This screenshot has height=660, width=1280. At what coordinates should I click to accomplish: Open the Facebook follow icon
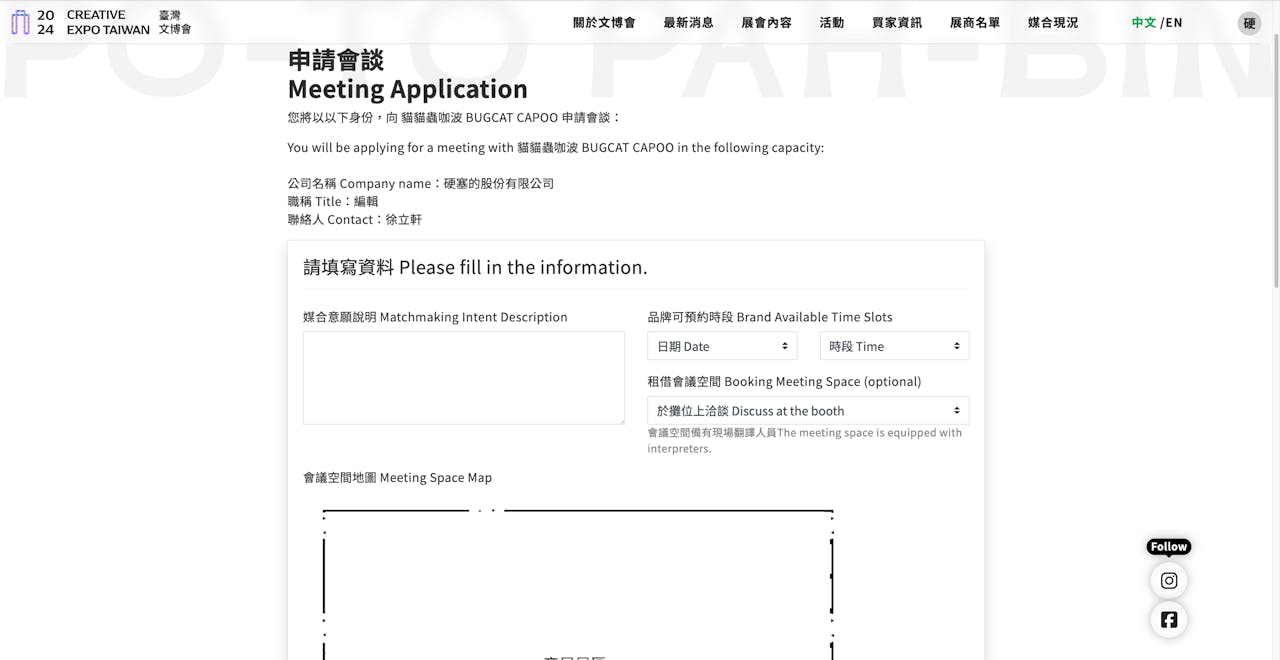pos(1169,619)
